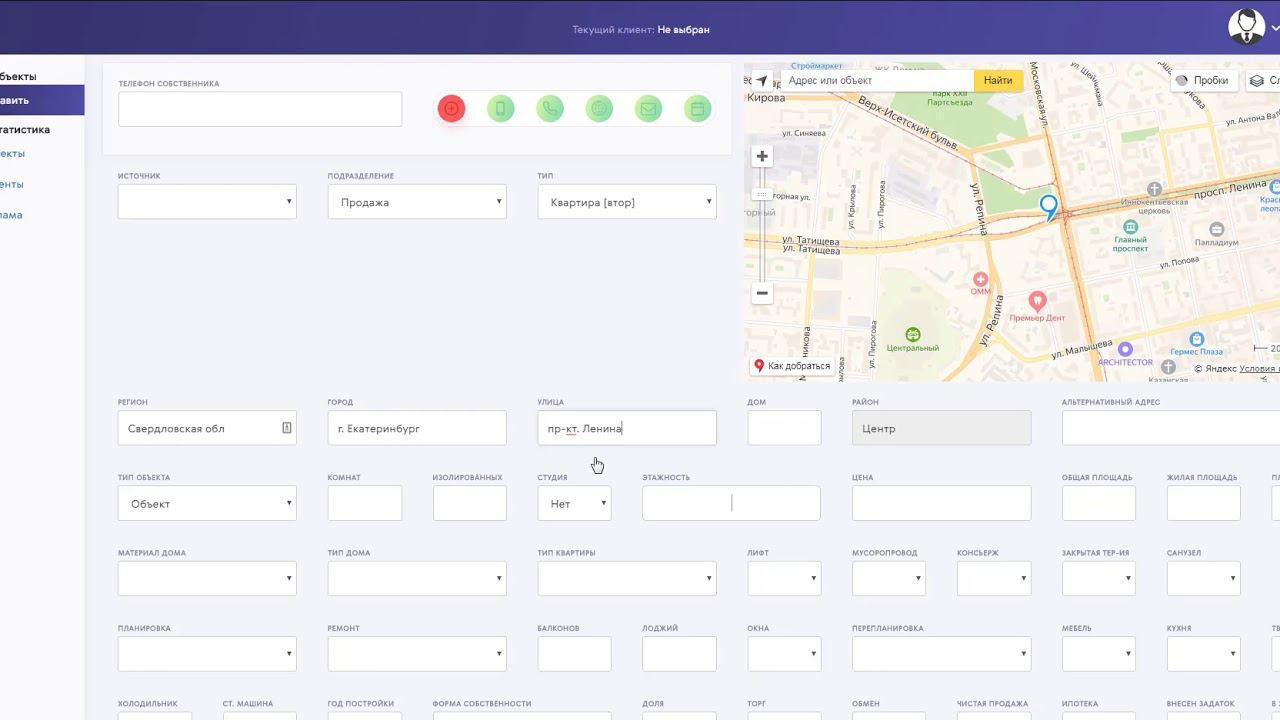Select the highlighted add item in sidebar

(42, 100)
